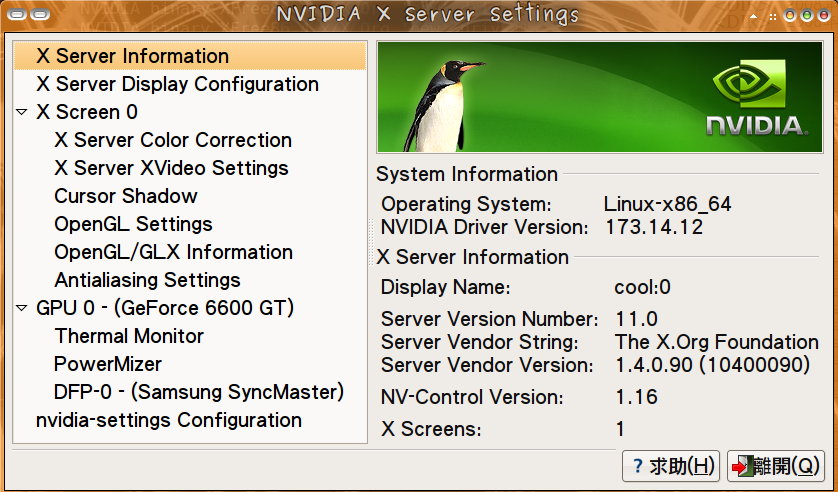The width and height of the screenshot is (838, 492).
Task: Click the 離開(Q) quit button
Action: [x=776, y=466]
